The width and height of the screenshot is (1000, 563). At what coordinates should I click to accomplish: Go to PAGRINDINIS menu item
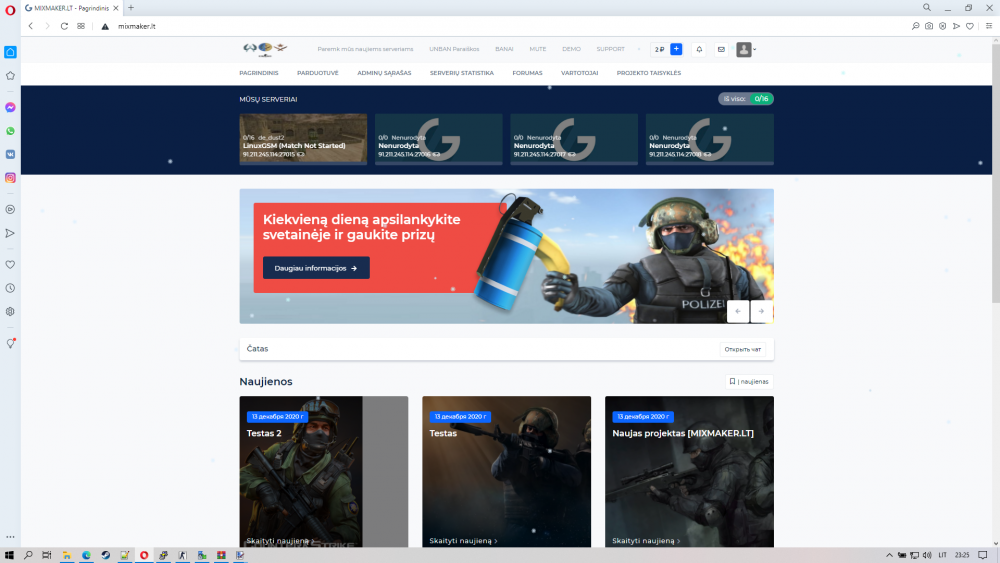pyautogui.click(x=259, y=73)
